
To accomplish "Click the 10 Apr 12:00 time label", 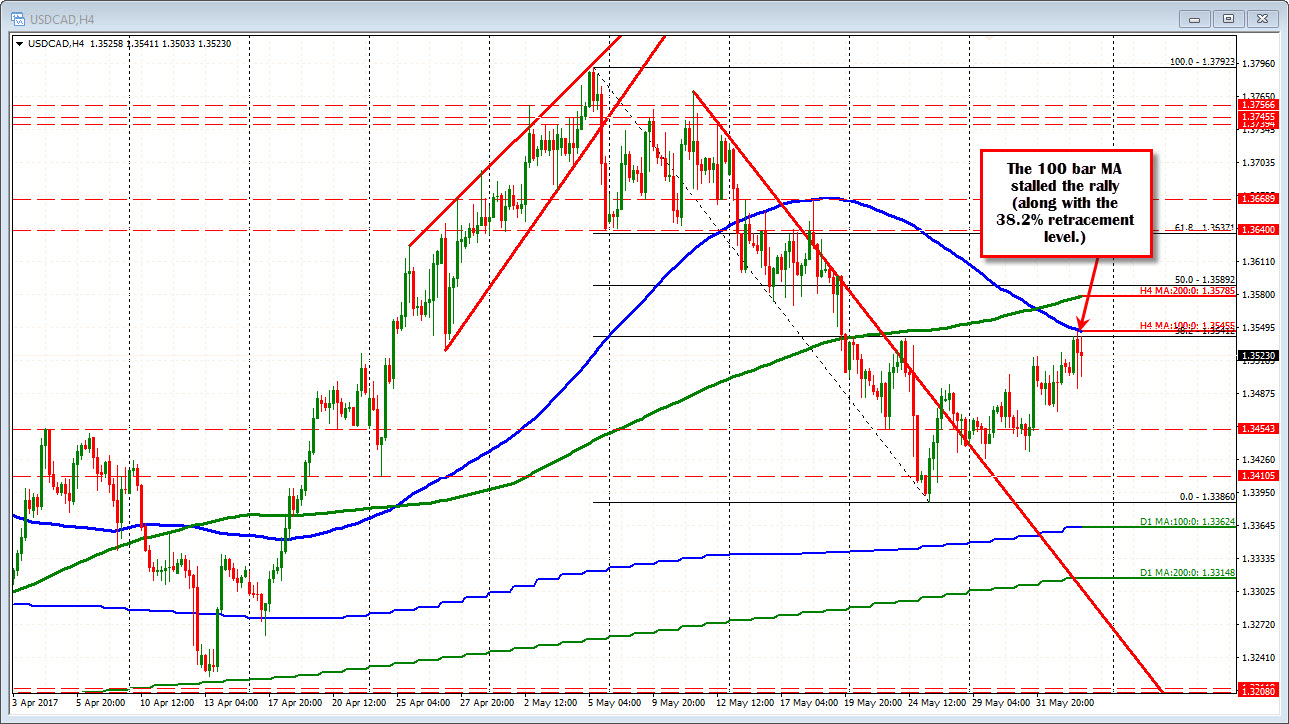I will (x=169, y=704).
